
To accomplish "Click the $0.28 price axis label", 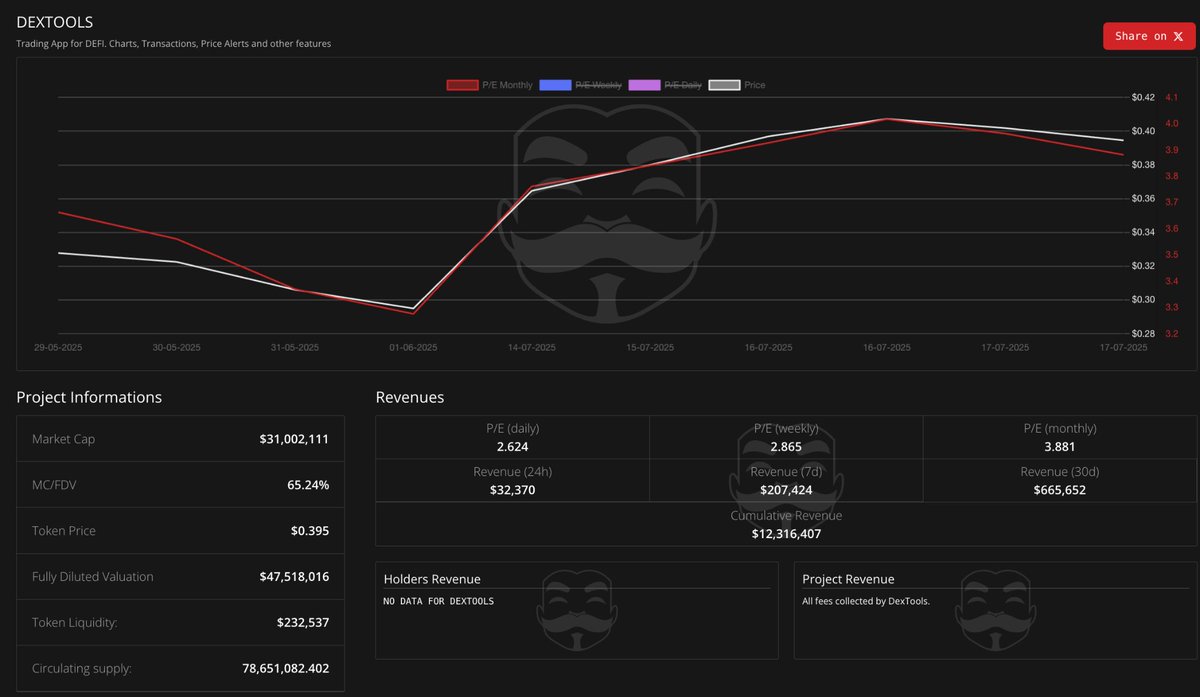I will coord(1143,334).
